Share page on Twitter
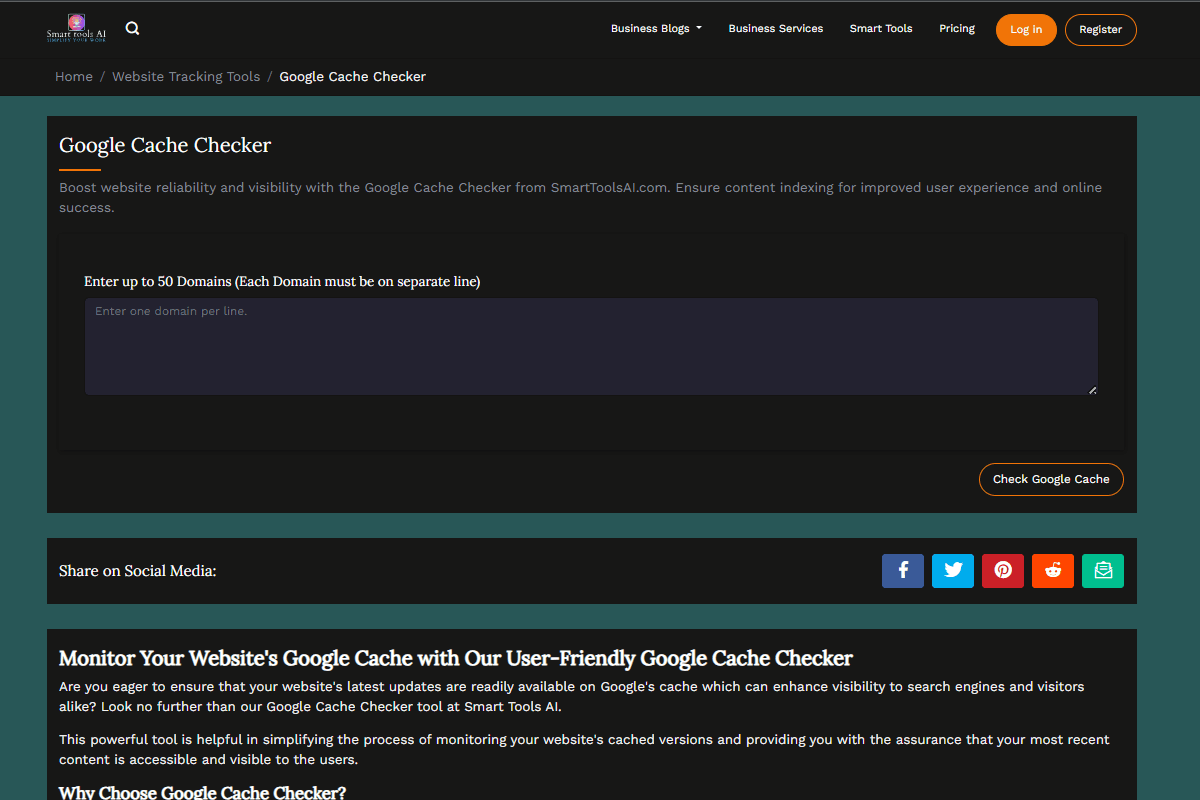Screen dimensions: 1200x800 (x=953, y=570)
